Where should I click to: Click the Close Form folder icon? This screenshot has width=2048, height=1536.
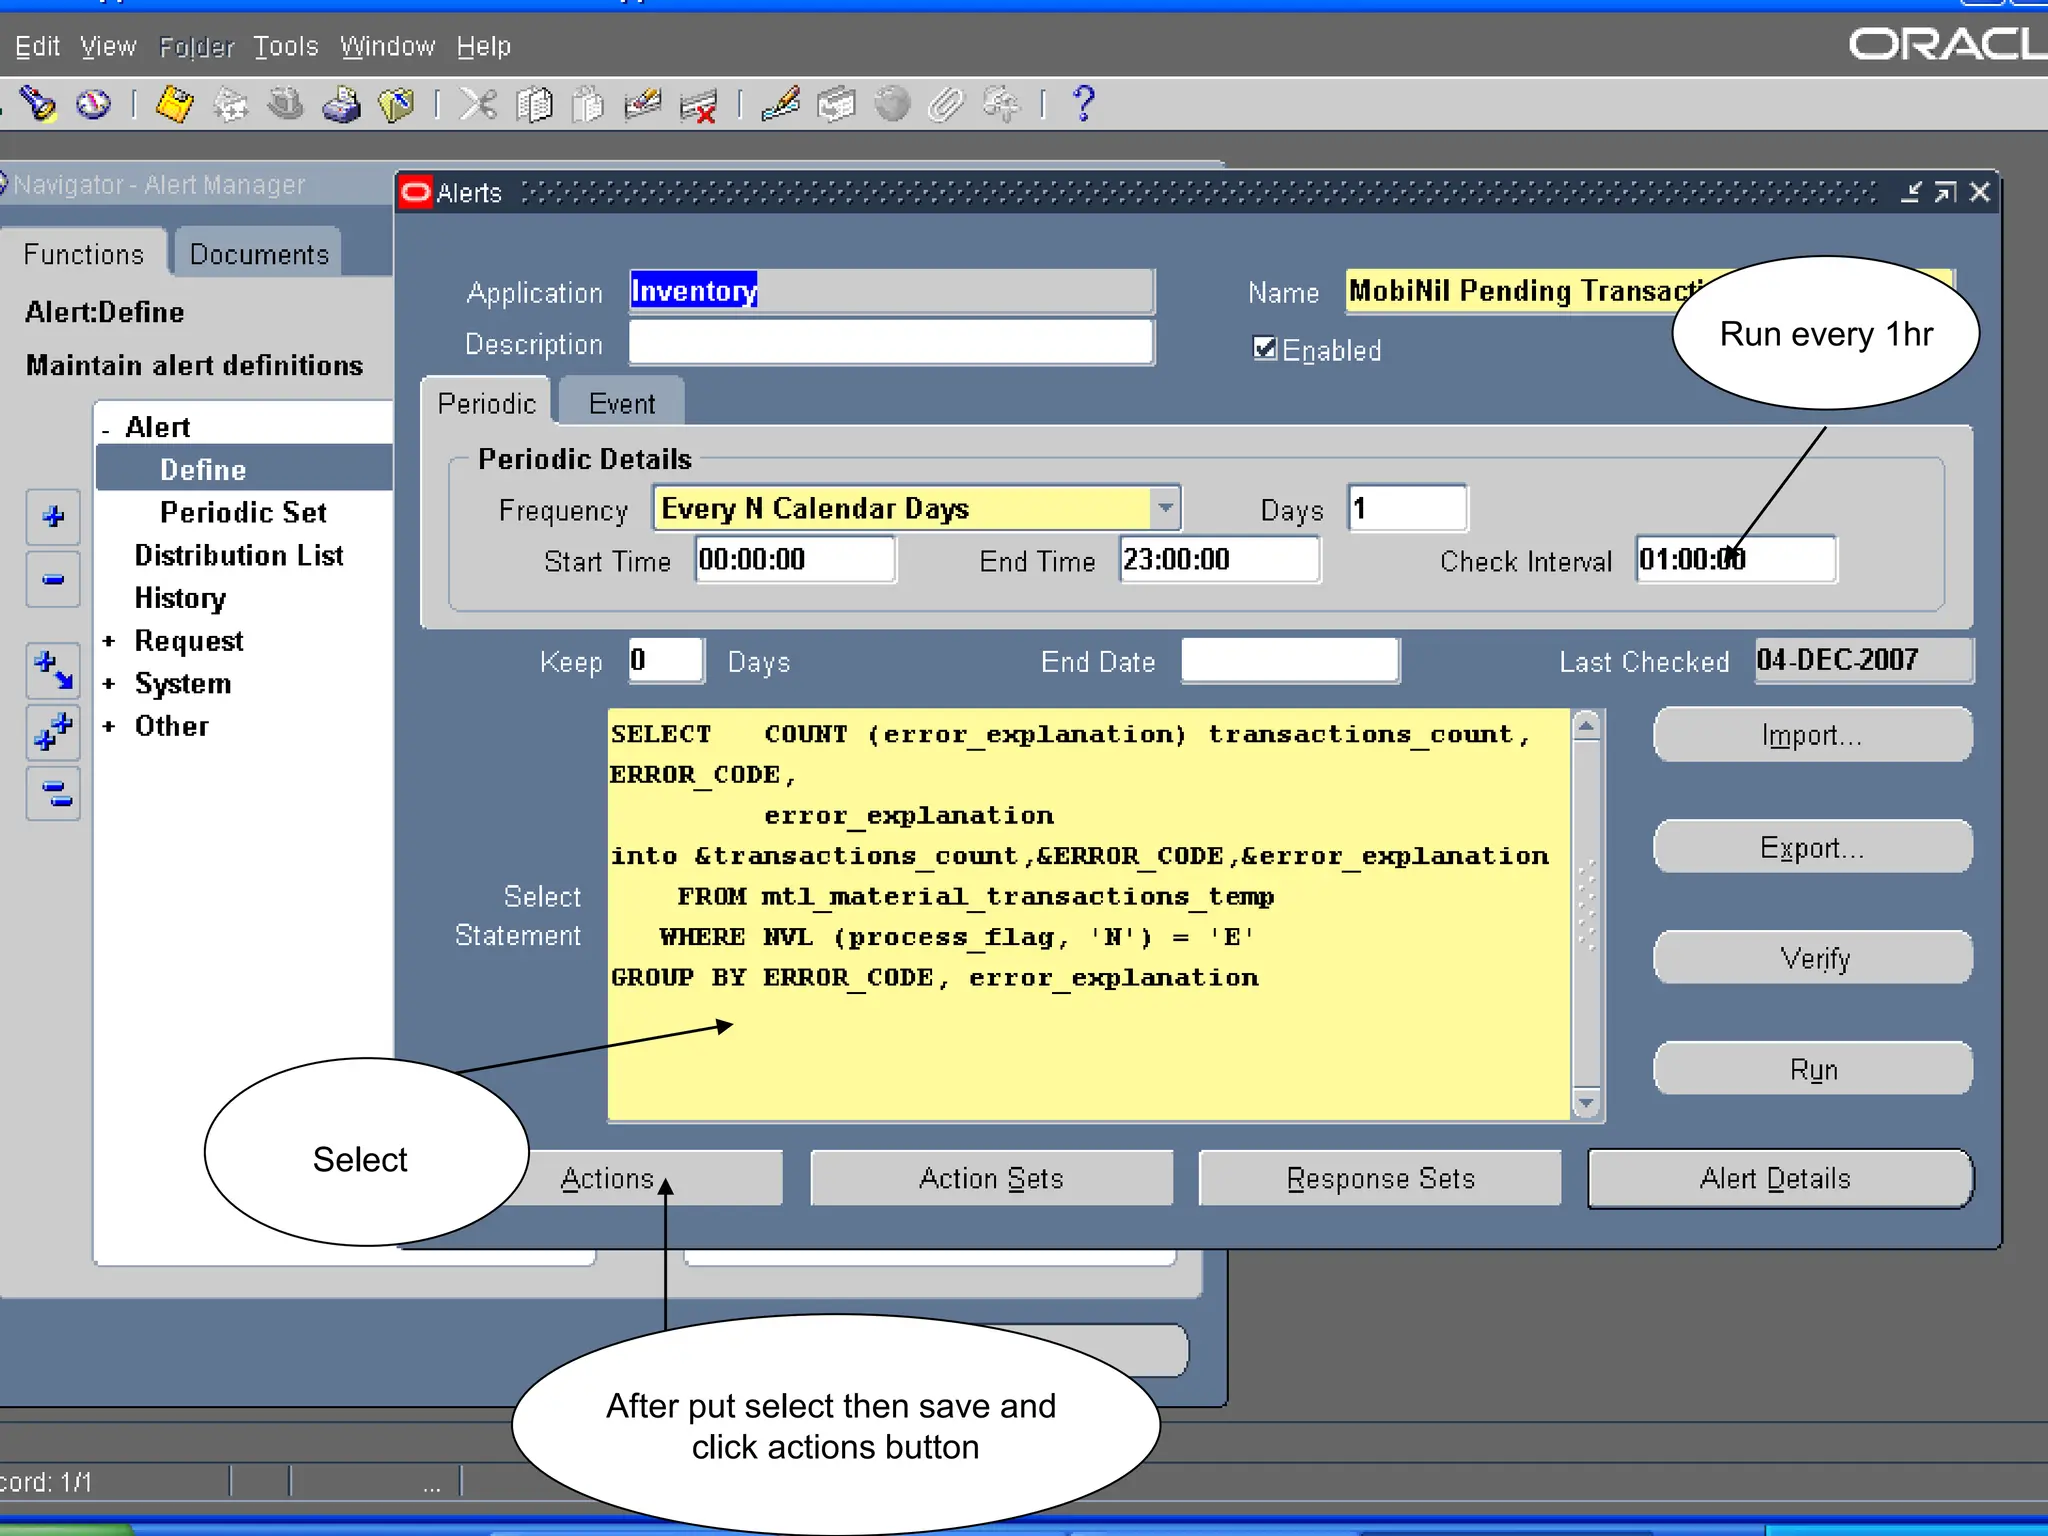[x=396, y=104]
